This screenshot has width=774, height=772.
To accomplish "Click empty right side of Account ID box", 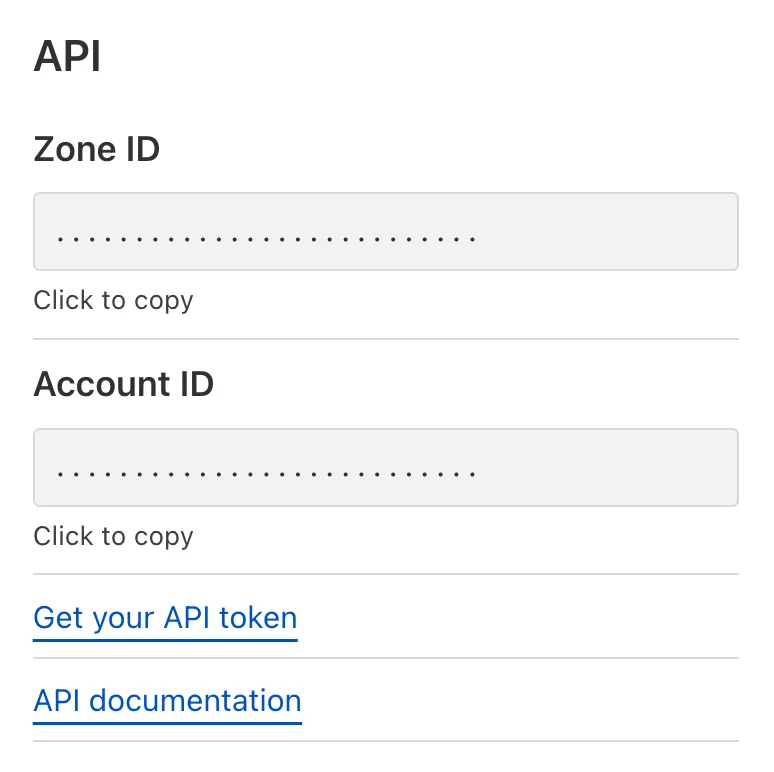I will pos(620,468).
